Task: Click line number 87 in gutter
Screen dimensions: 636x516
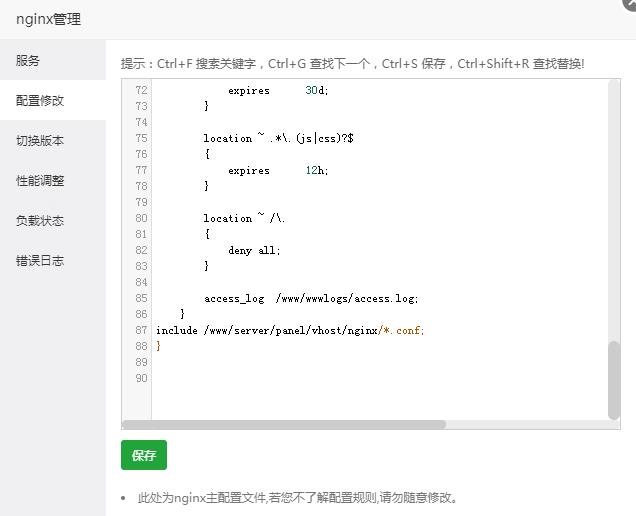Action: tap(141, 330)
